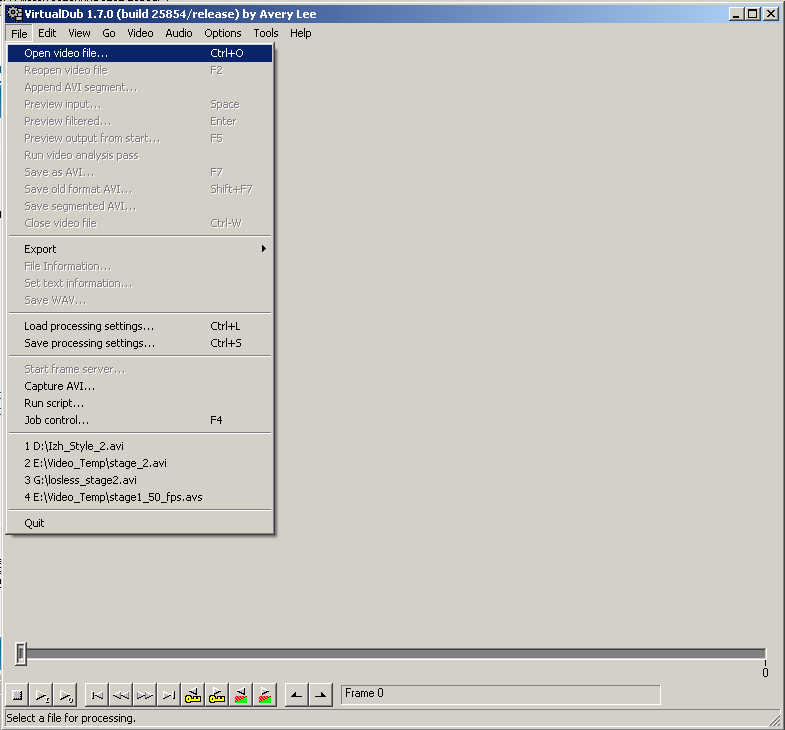The image size is (785, 730).
Task: Click previous scene change icon
Action: pyautogui.click(x=241, y=695)
